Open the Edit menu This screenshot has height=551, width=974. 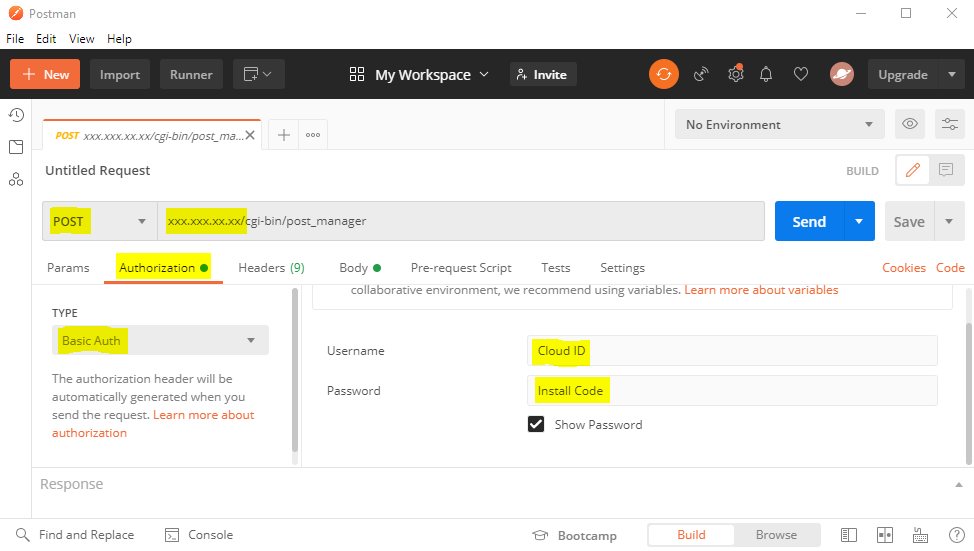46,39
